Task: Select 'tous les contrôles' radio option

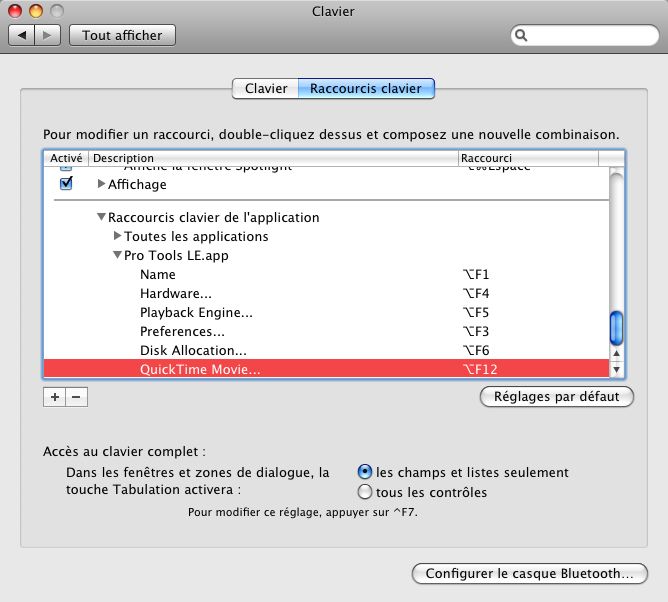Action: click(x=366, y=492)
